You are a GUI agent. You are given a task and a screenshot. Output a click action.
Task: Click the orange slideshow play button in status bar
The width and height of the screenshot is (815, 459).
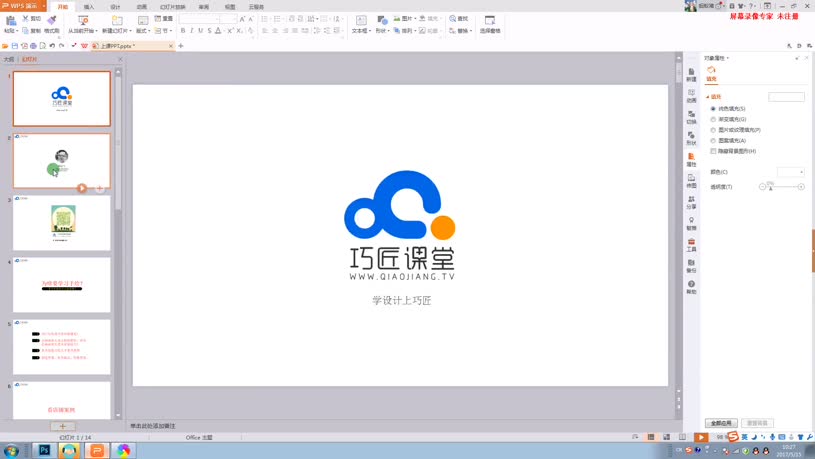pos(701,437)
